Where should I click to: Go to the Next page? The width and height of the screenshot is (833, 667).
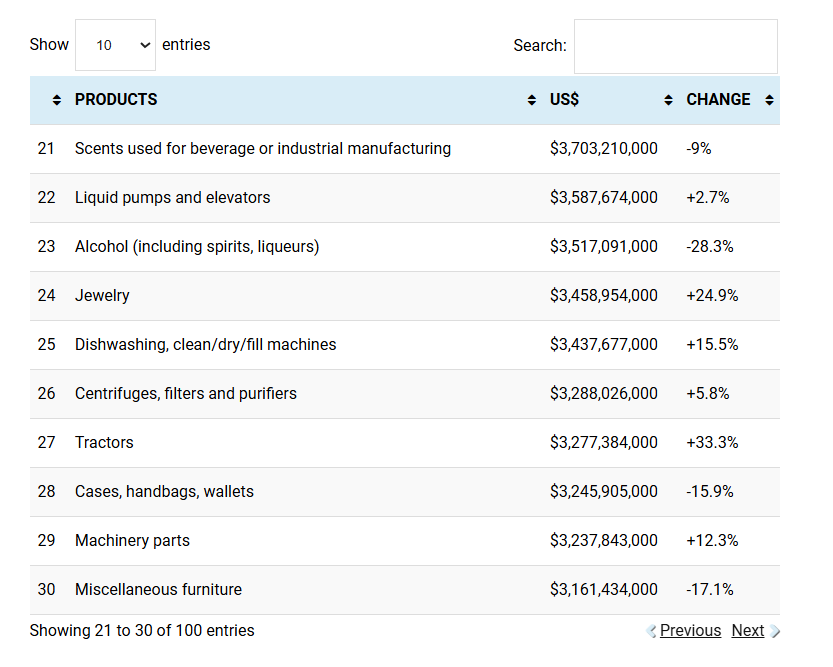(747, 630)
